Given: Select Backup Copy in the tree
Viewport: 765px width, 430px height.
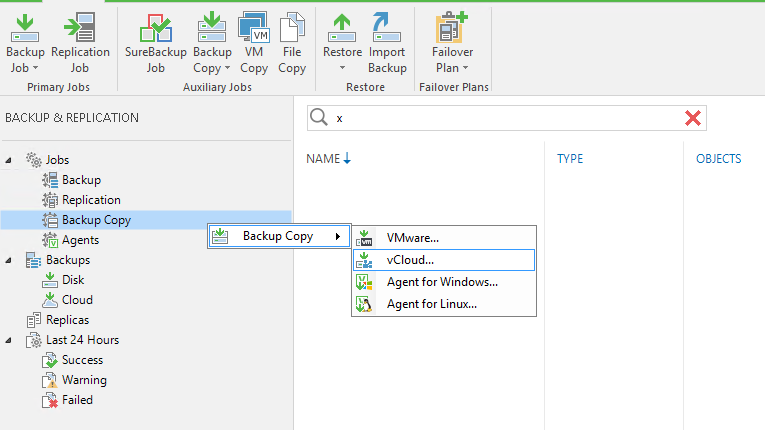Looking at the screenshot, I should pyautogui.click(x=96, y=220).
